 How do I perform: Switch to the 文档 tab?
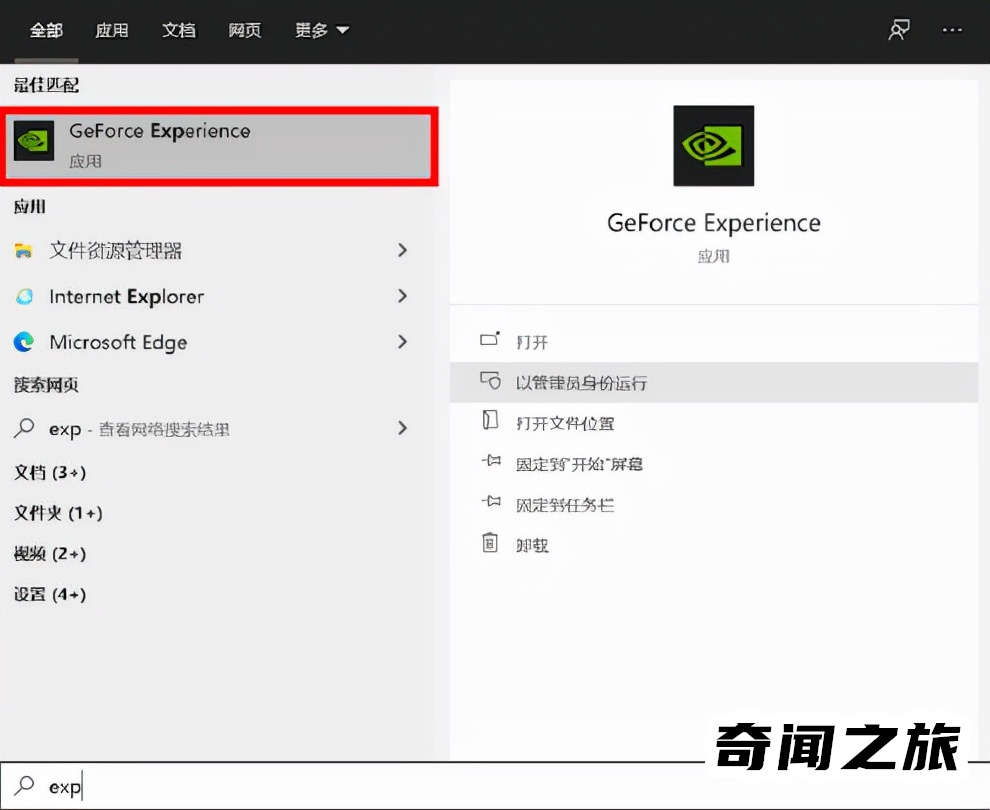(x=179, y=30)
